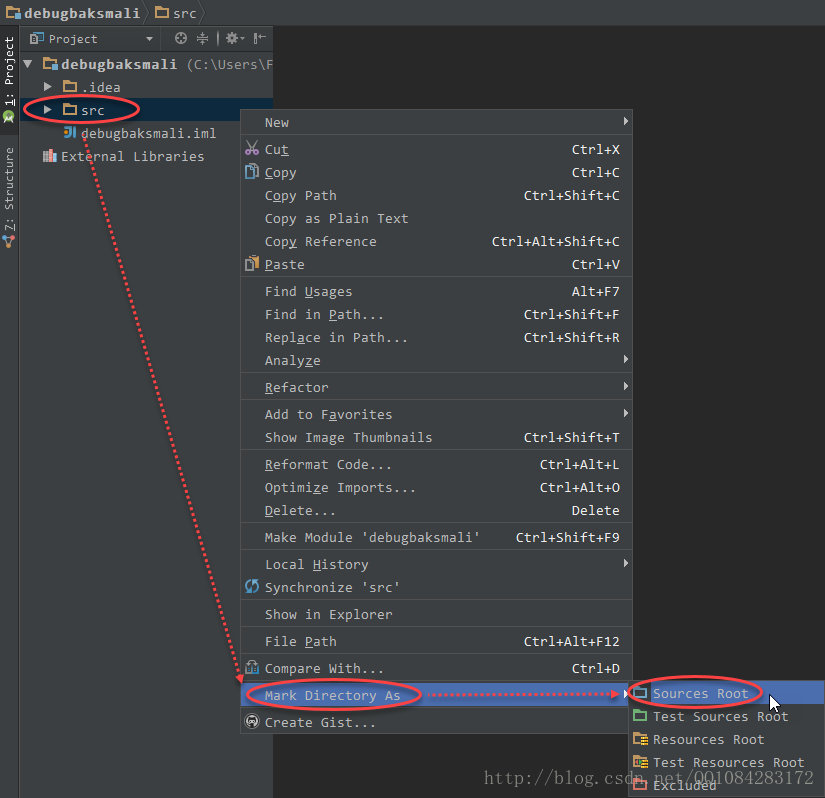Viewport: 825px width, 798px height.
Task: Open the Project panel settings gear
Action: [x=235, y=38]
